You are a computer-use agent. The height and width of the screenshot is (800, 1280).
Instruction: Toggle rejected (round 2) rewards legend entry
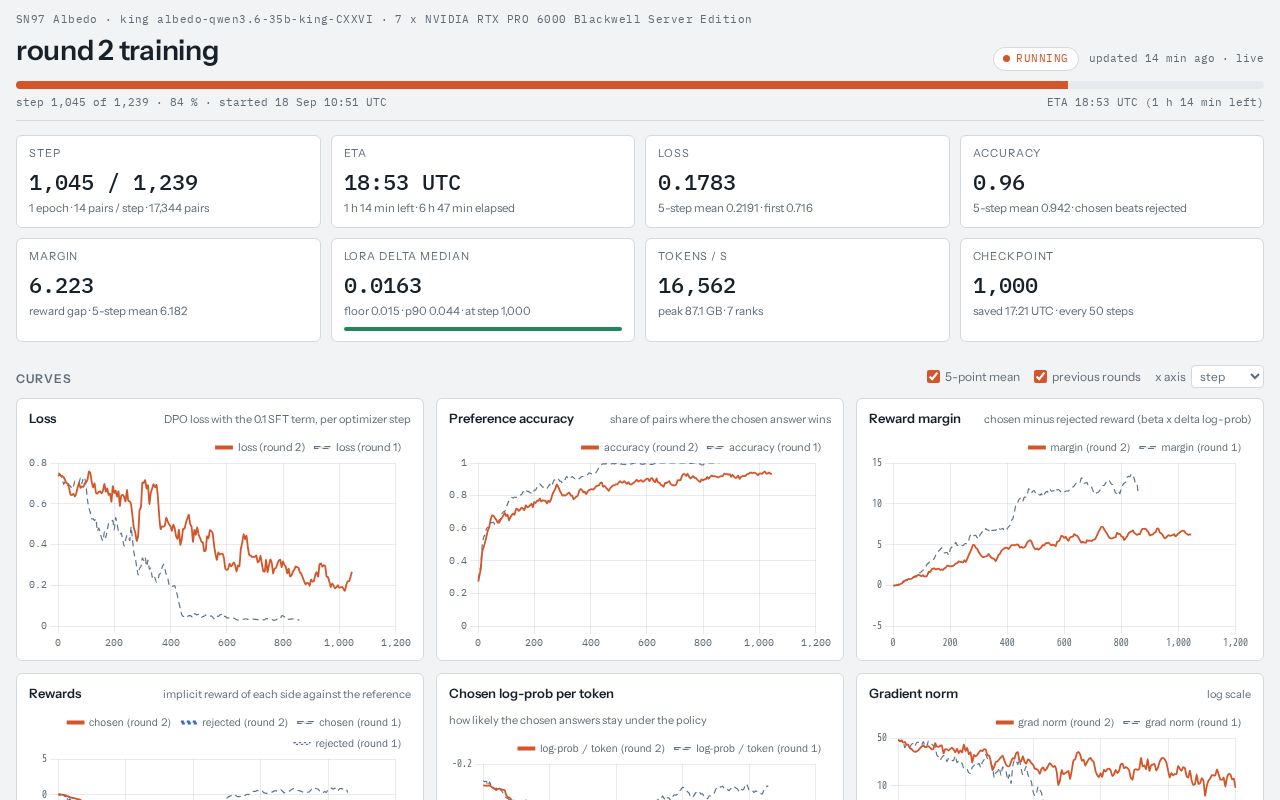click(234, 722)
